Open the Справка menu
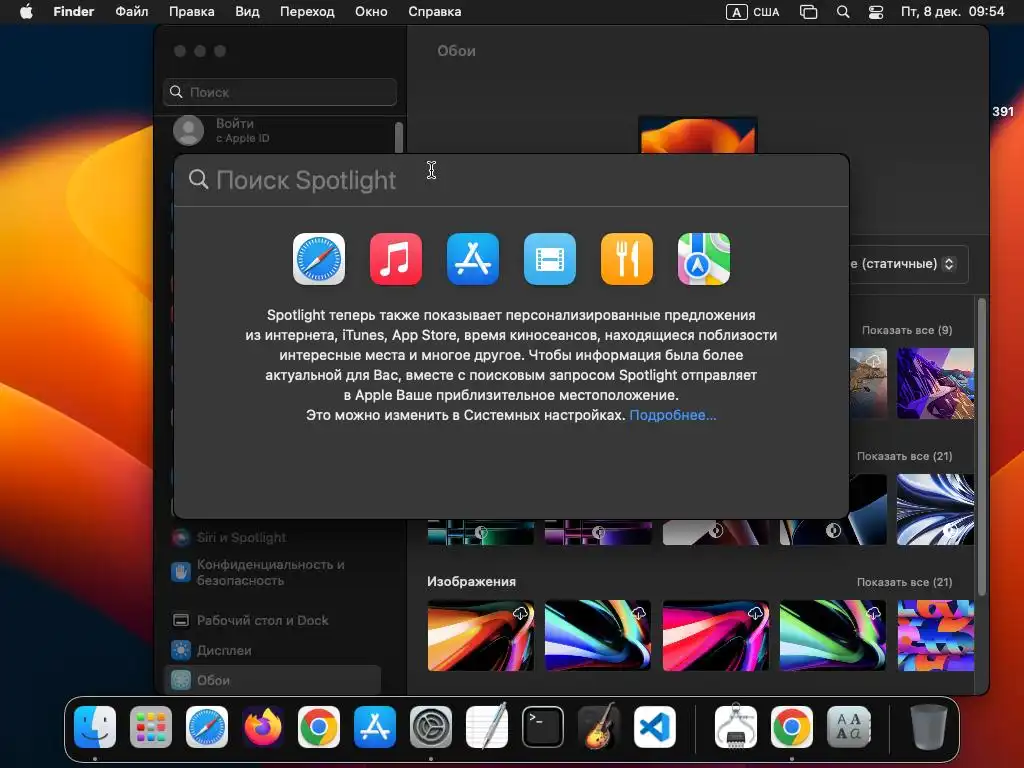 coord(434,12)
